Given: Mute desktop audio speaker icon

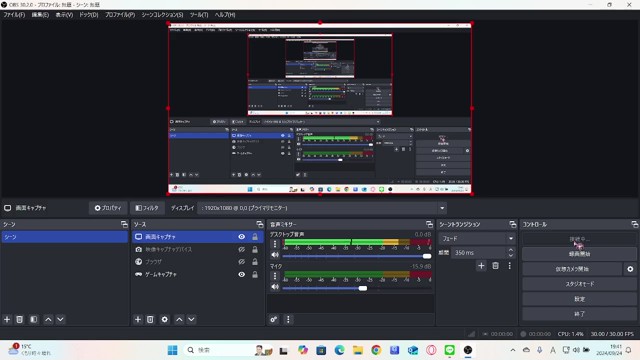Looking at the screenshot, I should [275, 255].
